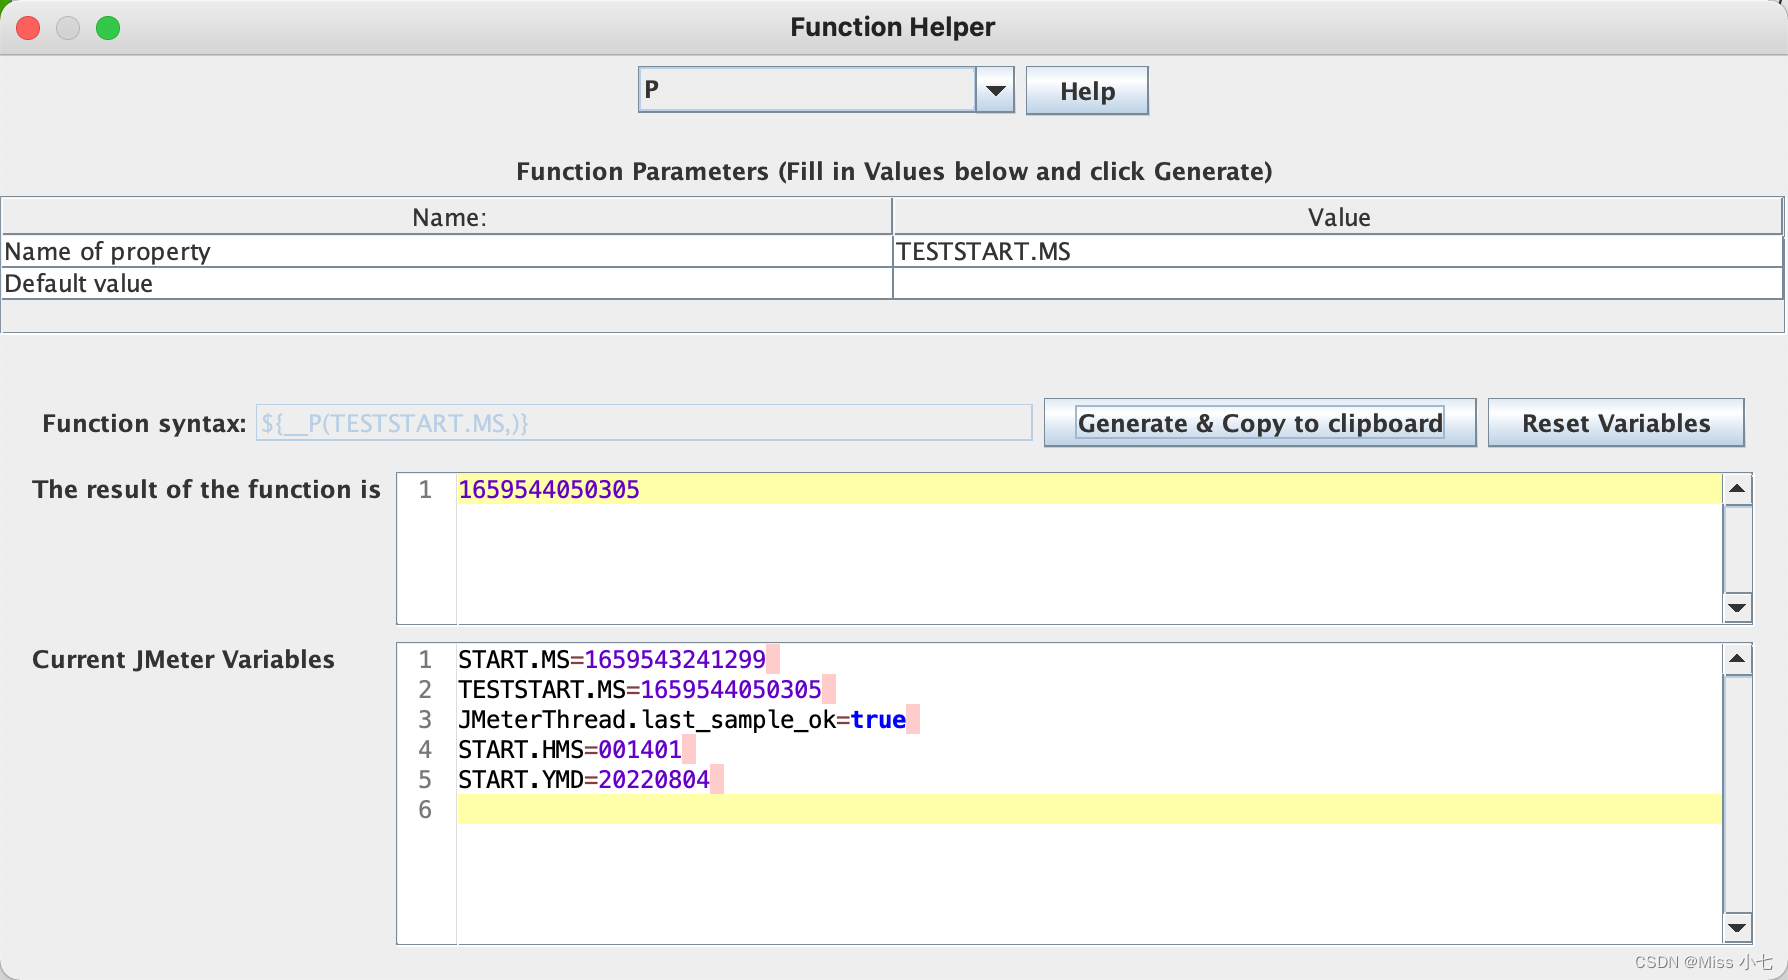Click the START.YMD=20220804 line
This screenshot has height=980, width=1788.
click(584, 779)
